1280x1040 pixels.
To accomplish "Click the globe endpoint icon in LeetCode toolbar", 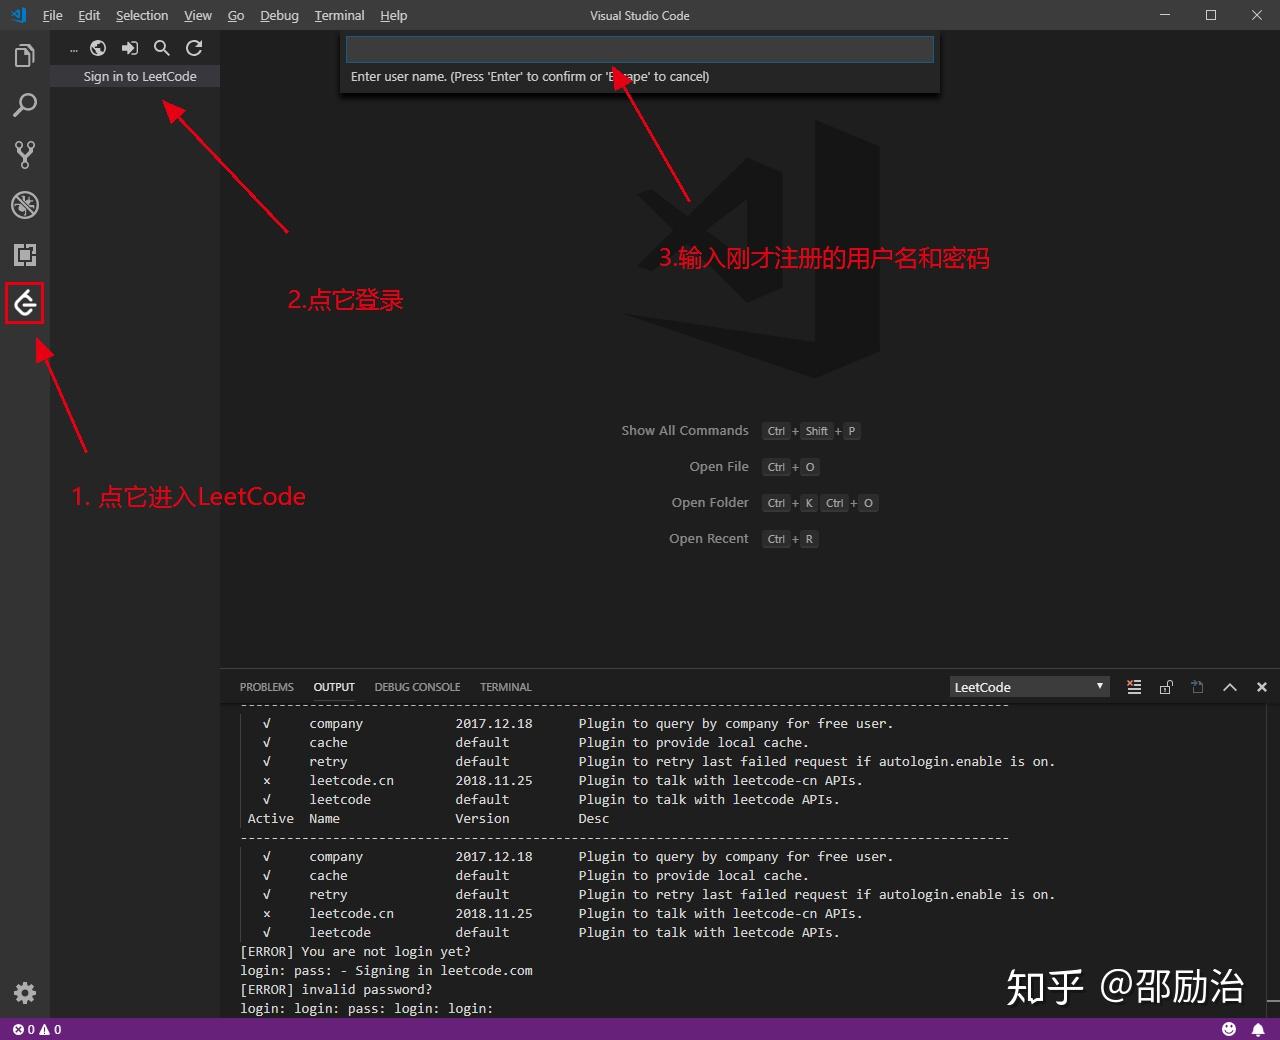I will (x=98, y=48).
